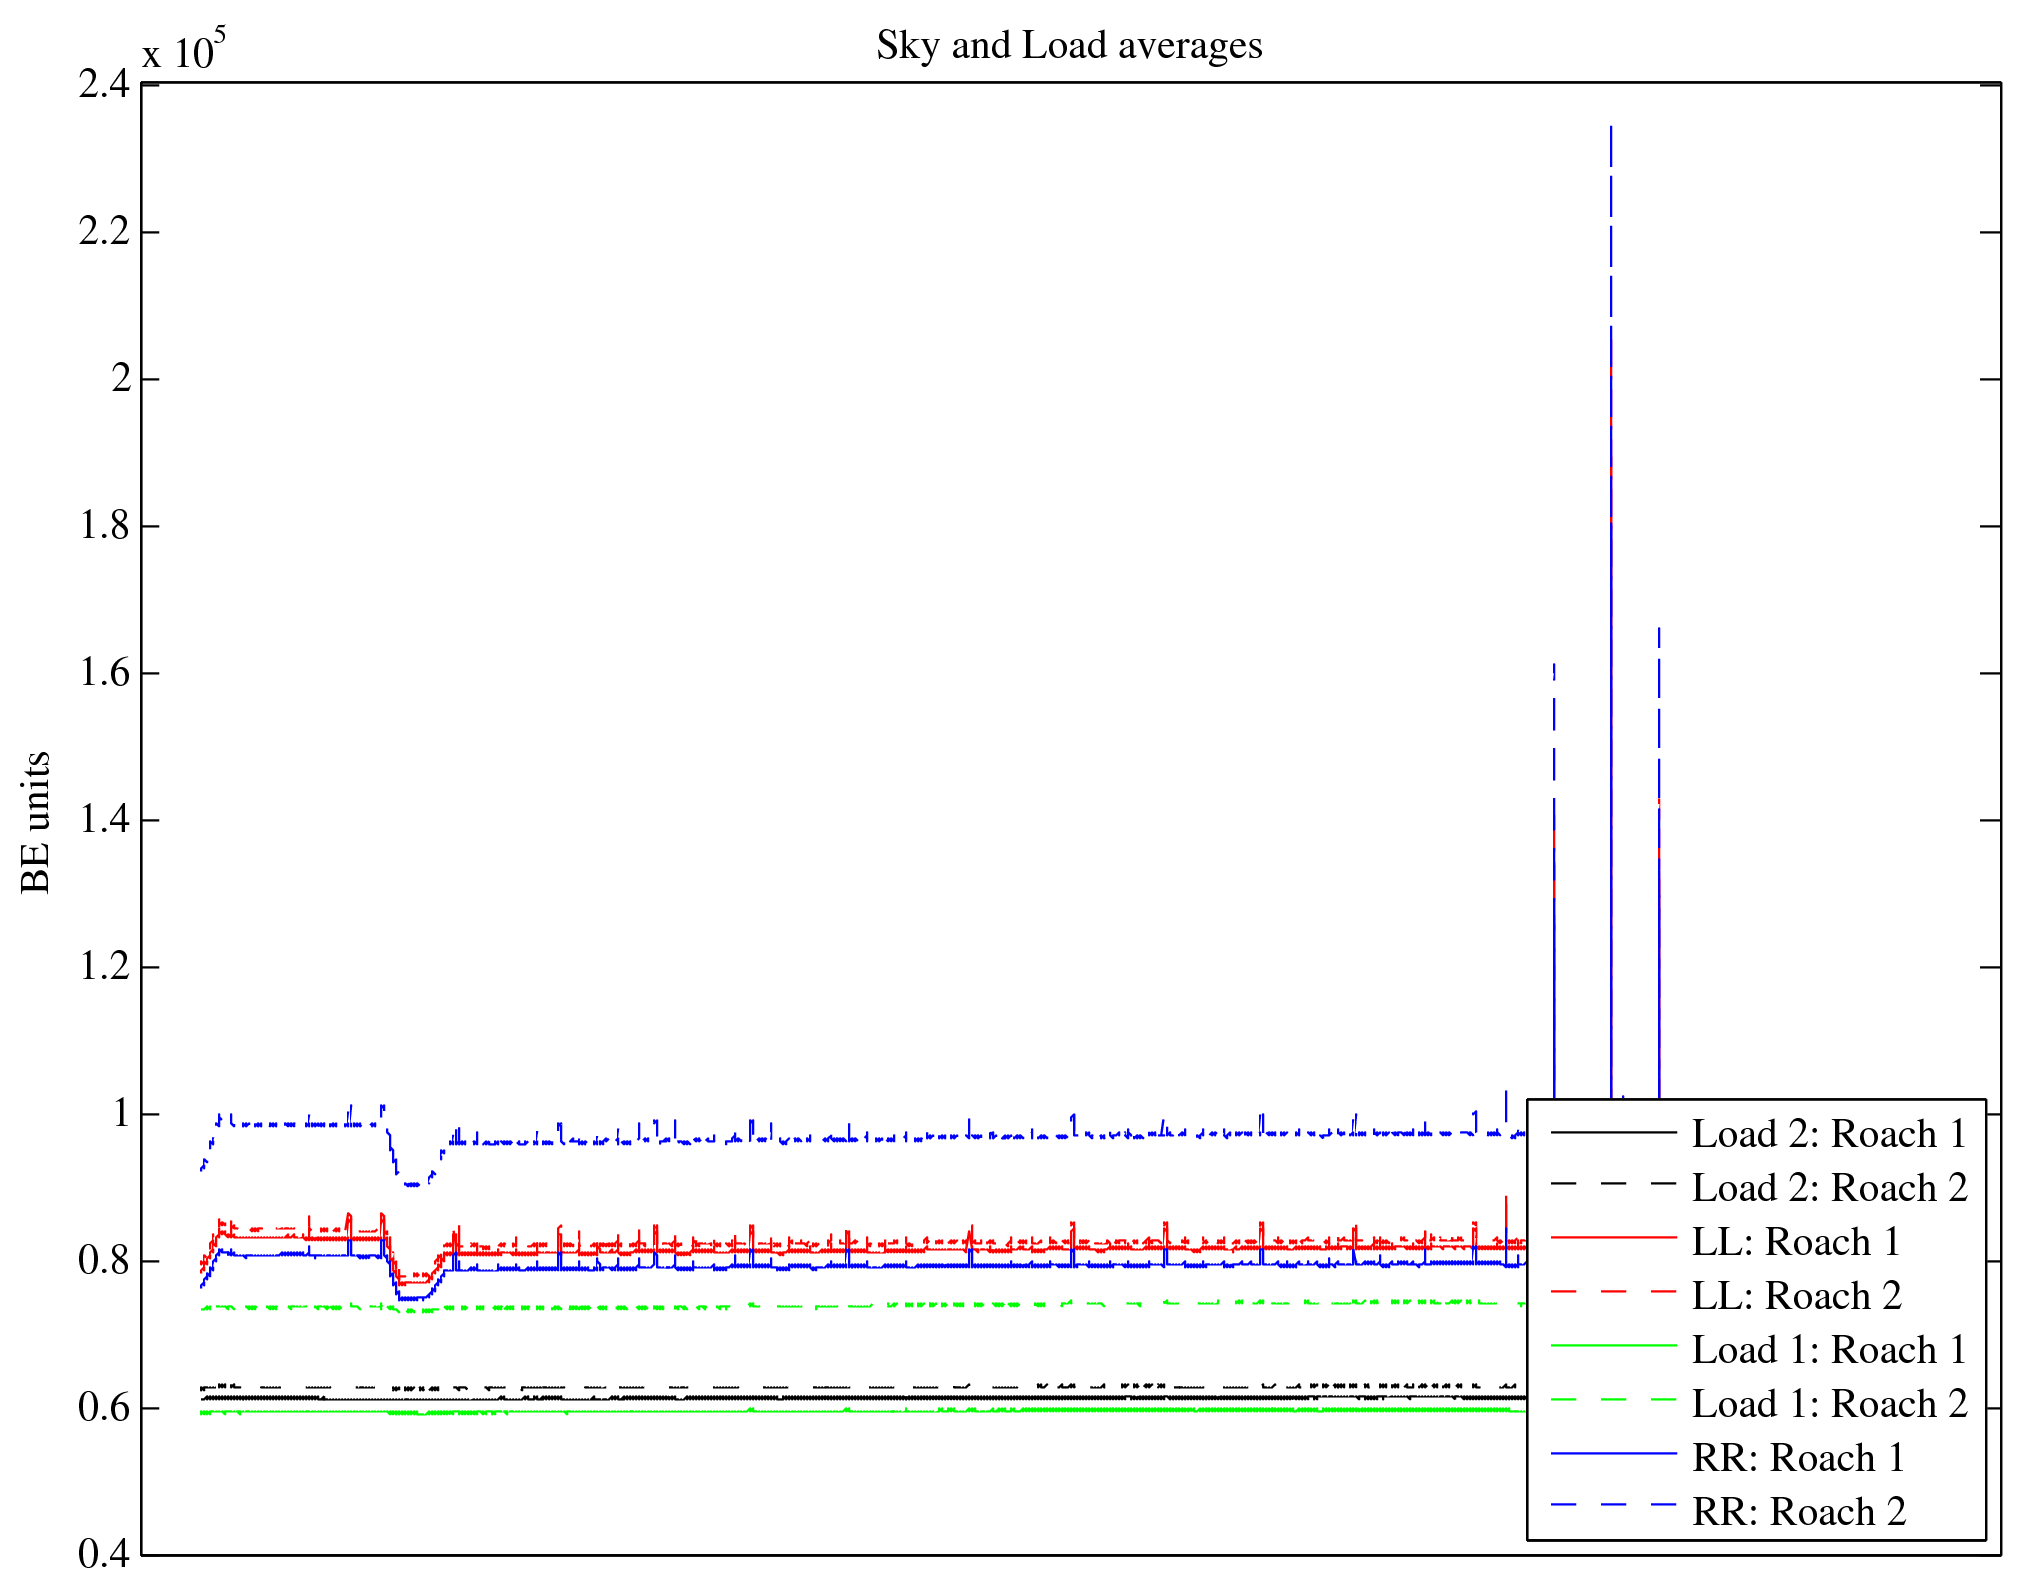Click solid black line sample in legend
Viewport: 2029px width, 1592px height.
click(1613, 1131)
